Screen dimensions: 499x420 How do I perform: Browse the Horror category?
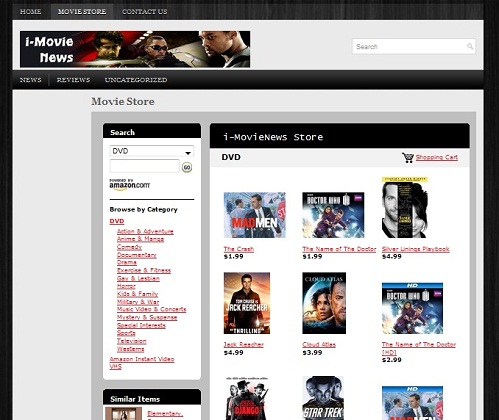click(x=126, y=286)
